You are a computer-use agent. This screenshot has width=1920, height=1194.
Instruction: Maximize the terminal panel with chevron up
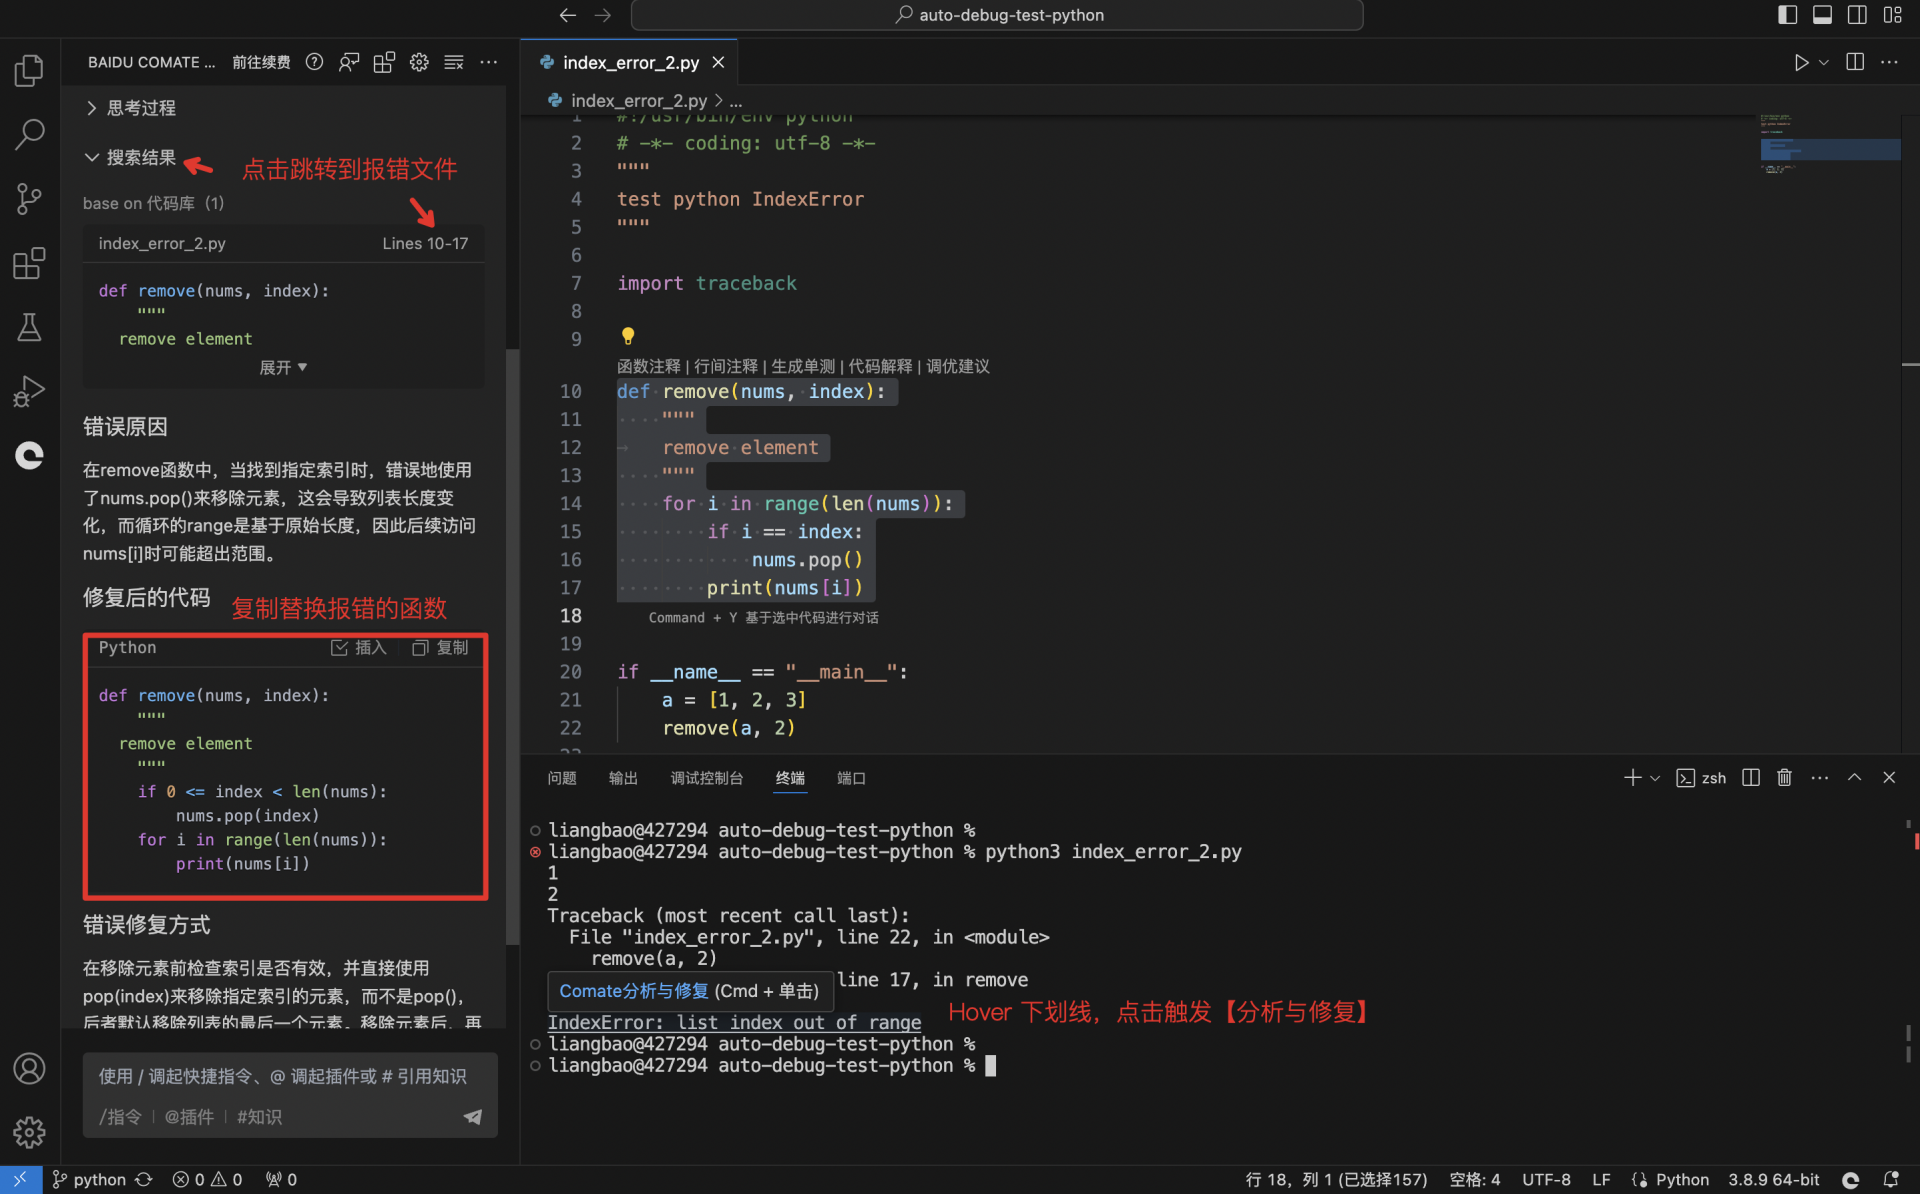1854,778
